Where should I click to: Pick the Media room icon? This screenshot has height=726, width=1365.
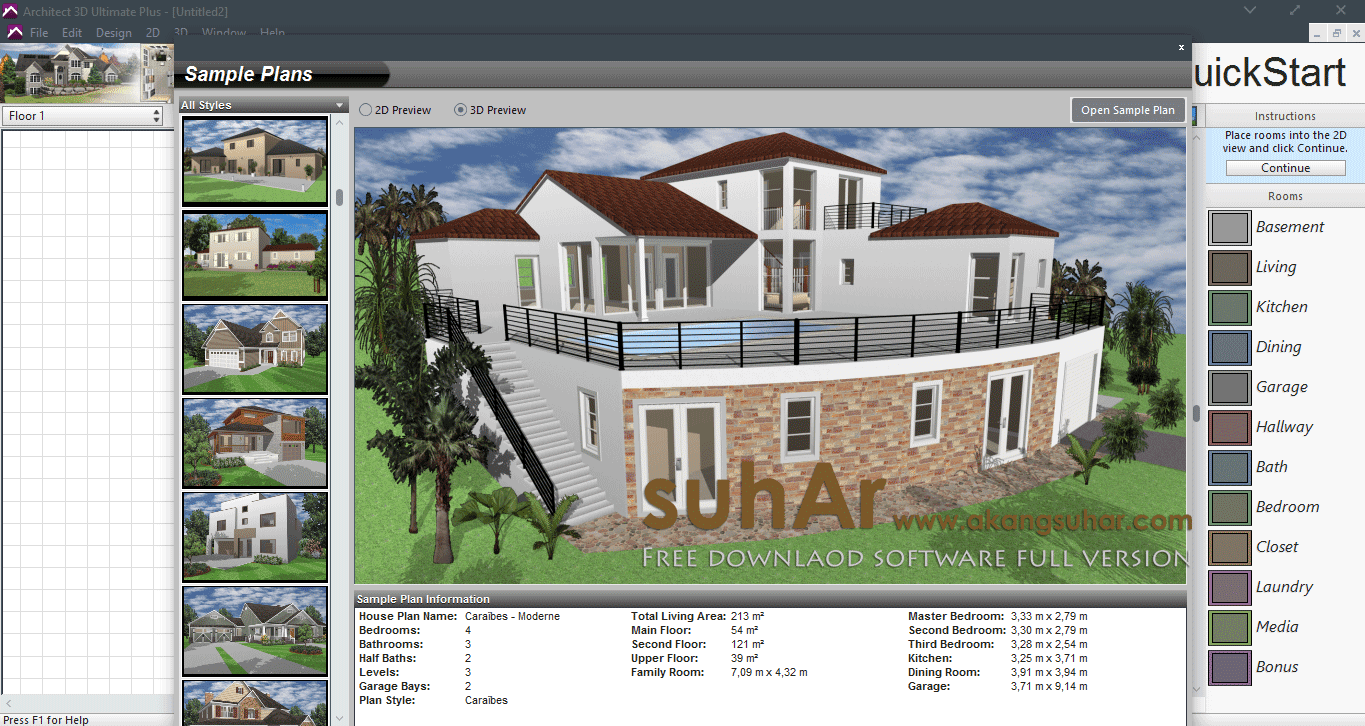1230,627
